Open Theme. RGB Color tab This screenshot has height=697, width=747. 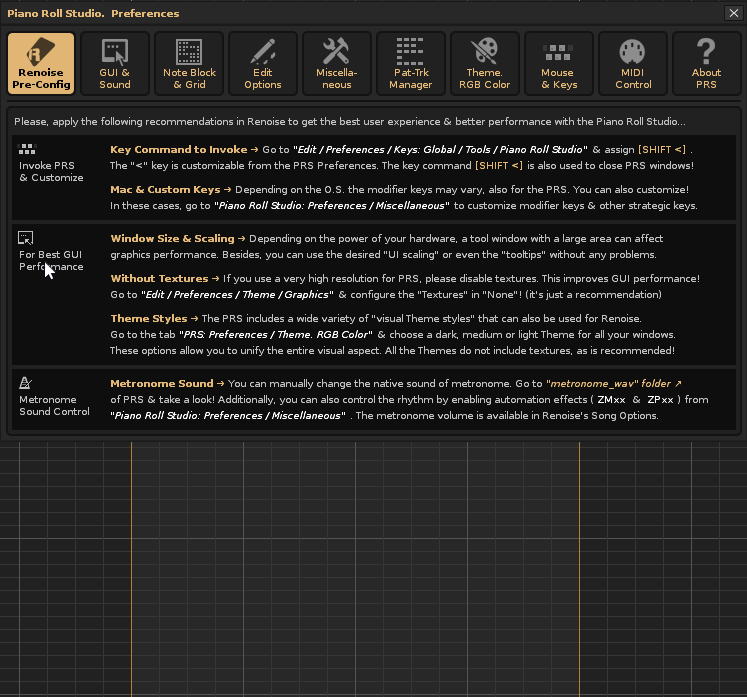point(485,63)
